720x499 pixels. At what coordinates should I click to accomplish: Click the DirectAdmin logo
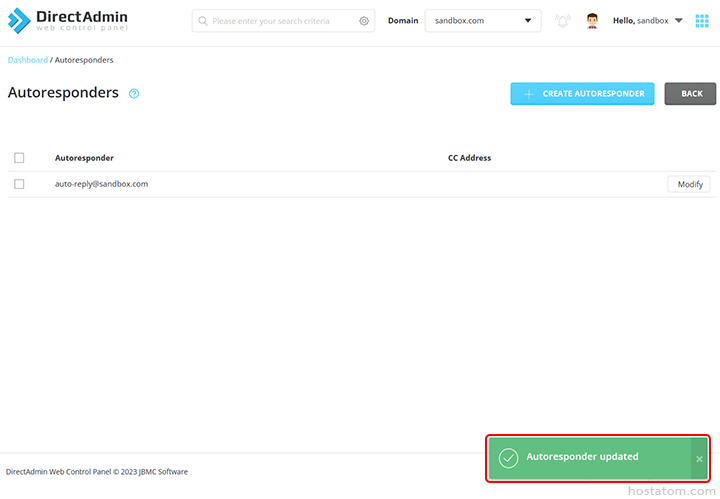click(68, 21)
